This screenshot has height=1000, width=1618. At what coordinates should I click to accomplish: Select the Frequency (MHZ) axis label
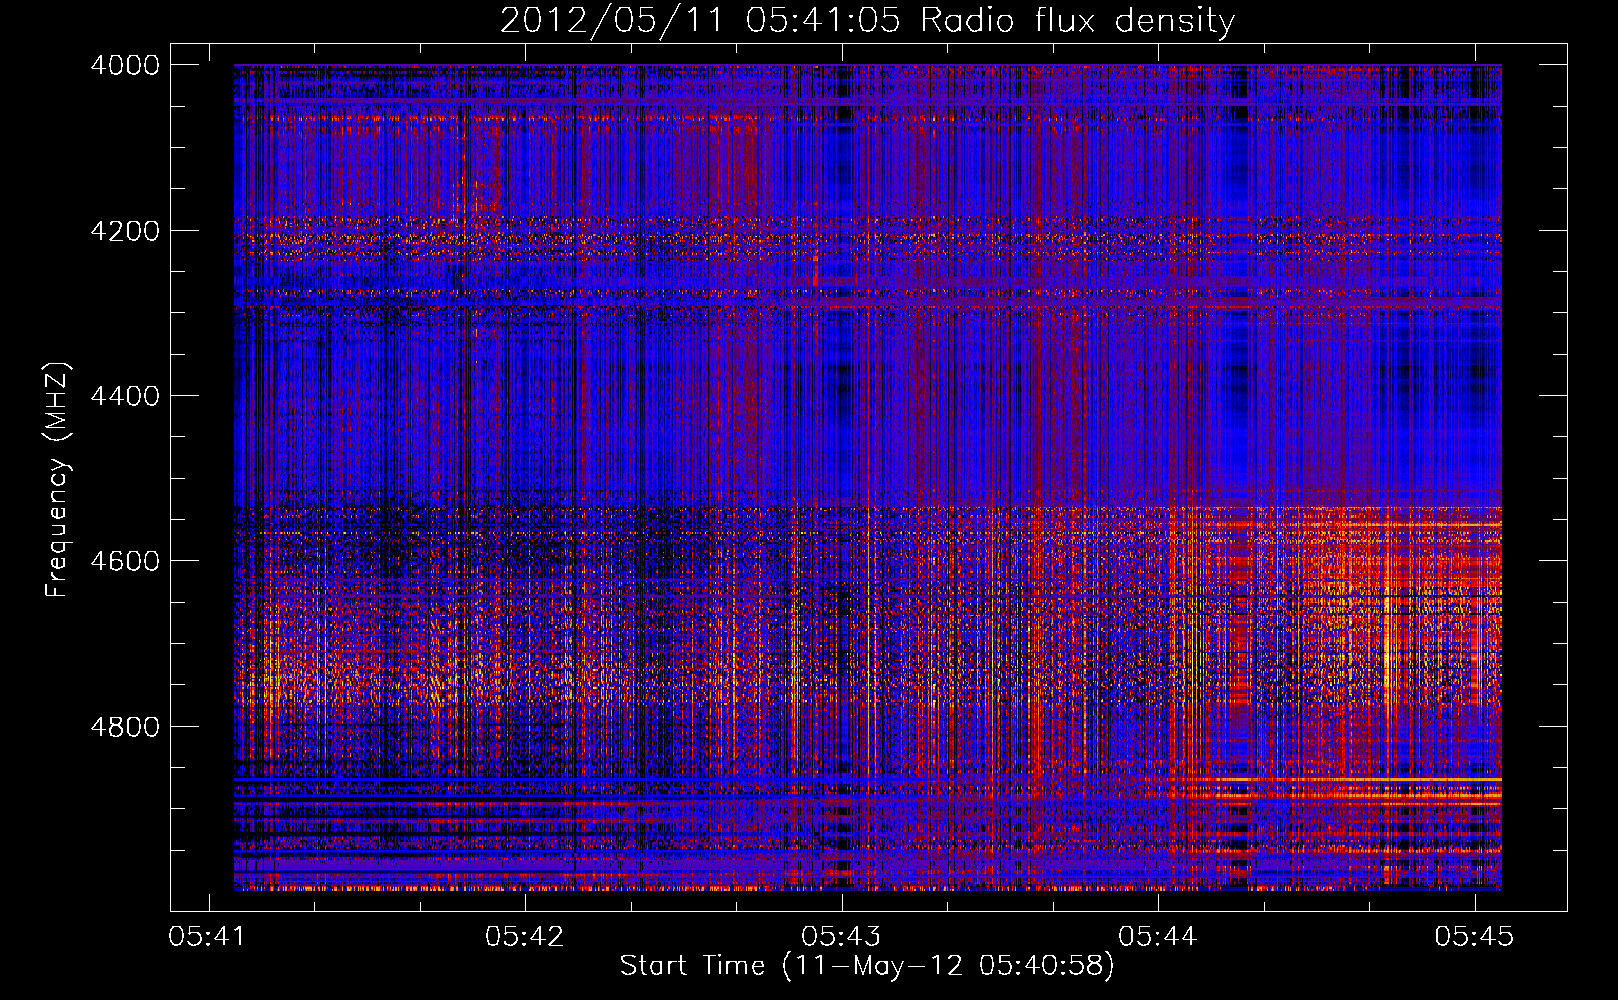point(56,480)
